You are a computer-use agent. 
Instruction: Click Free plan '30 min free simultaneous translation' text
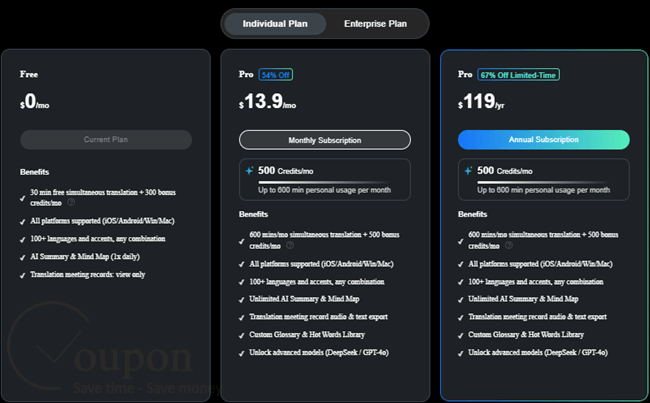(x=103, y=197)
